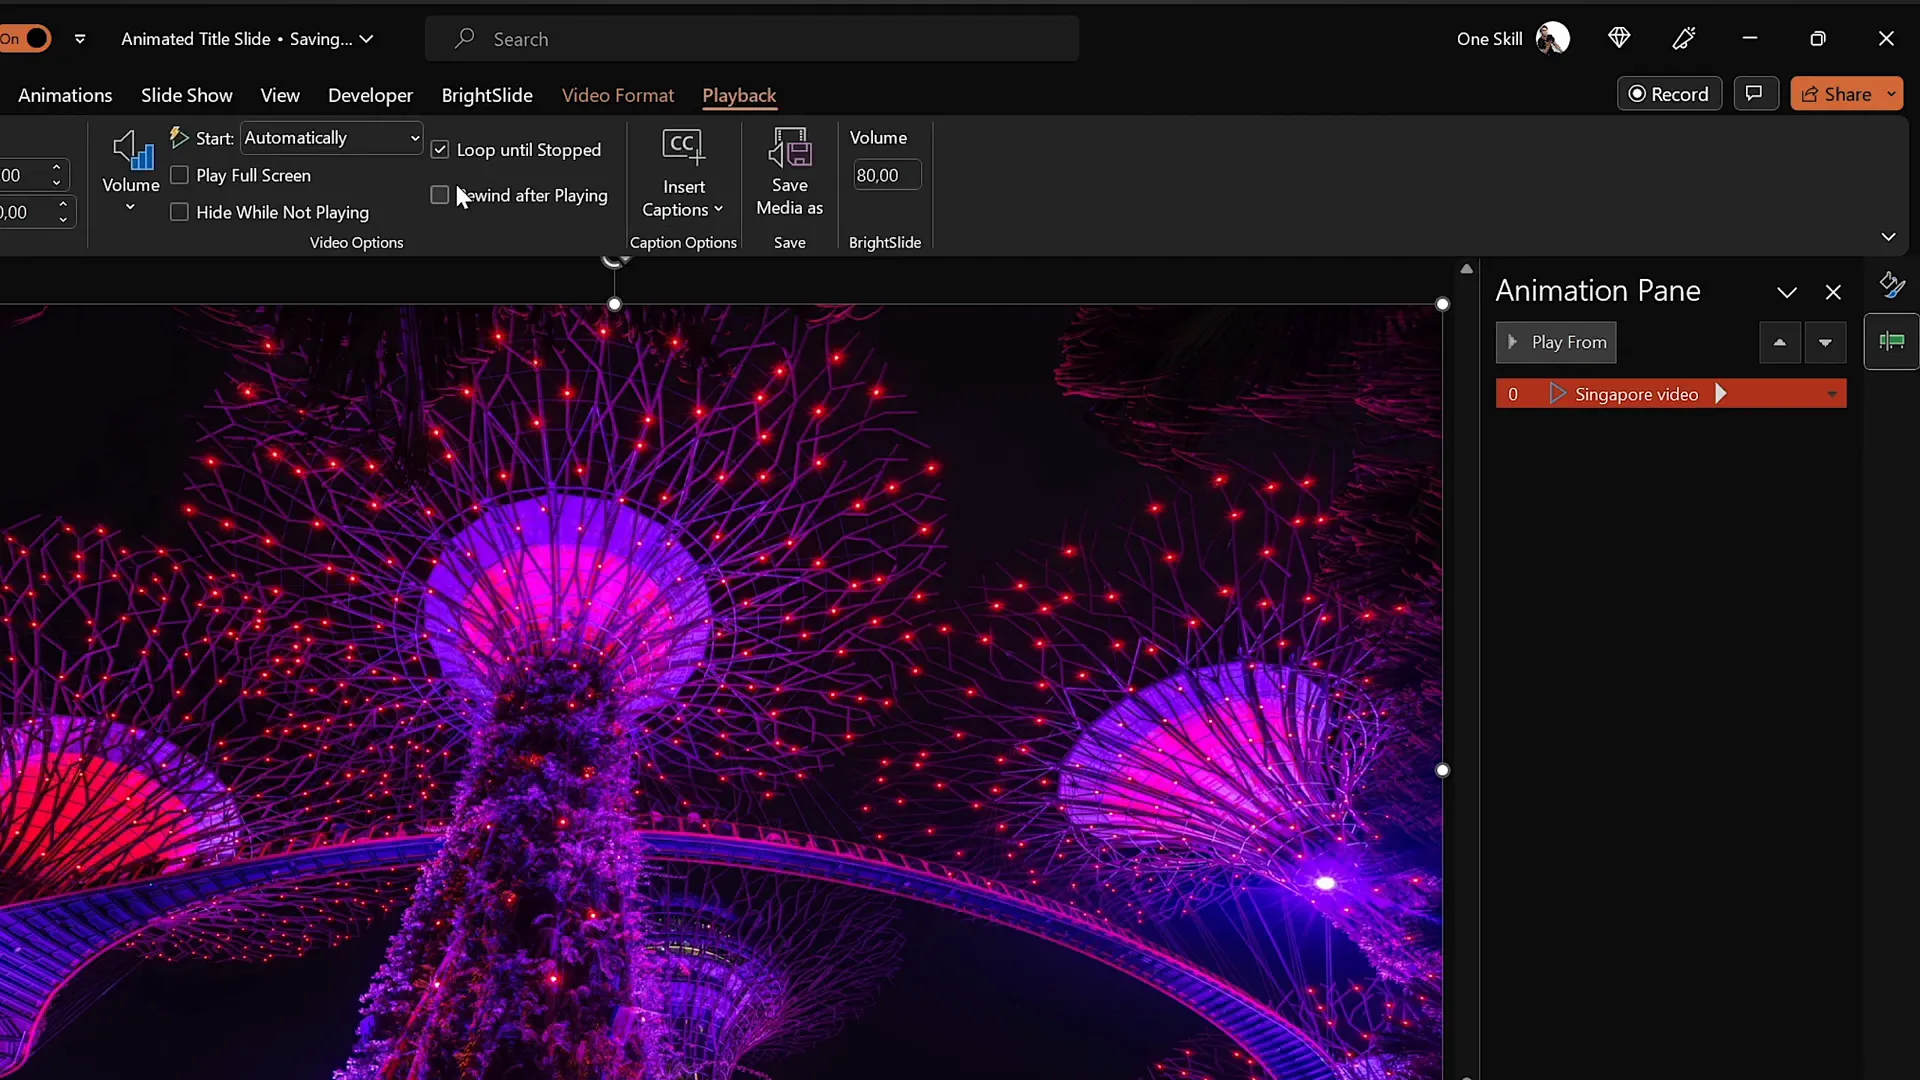
Task: Click the Designer brush icon on right edge
Action: click(1893, 285)
